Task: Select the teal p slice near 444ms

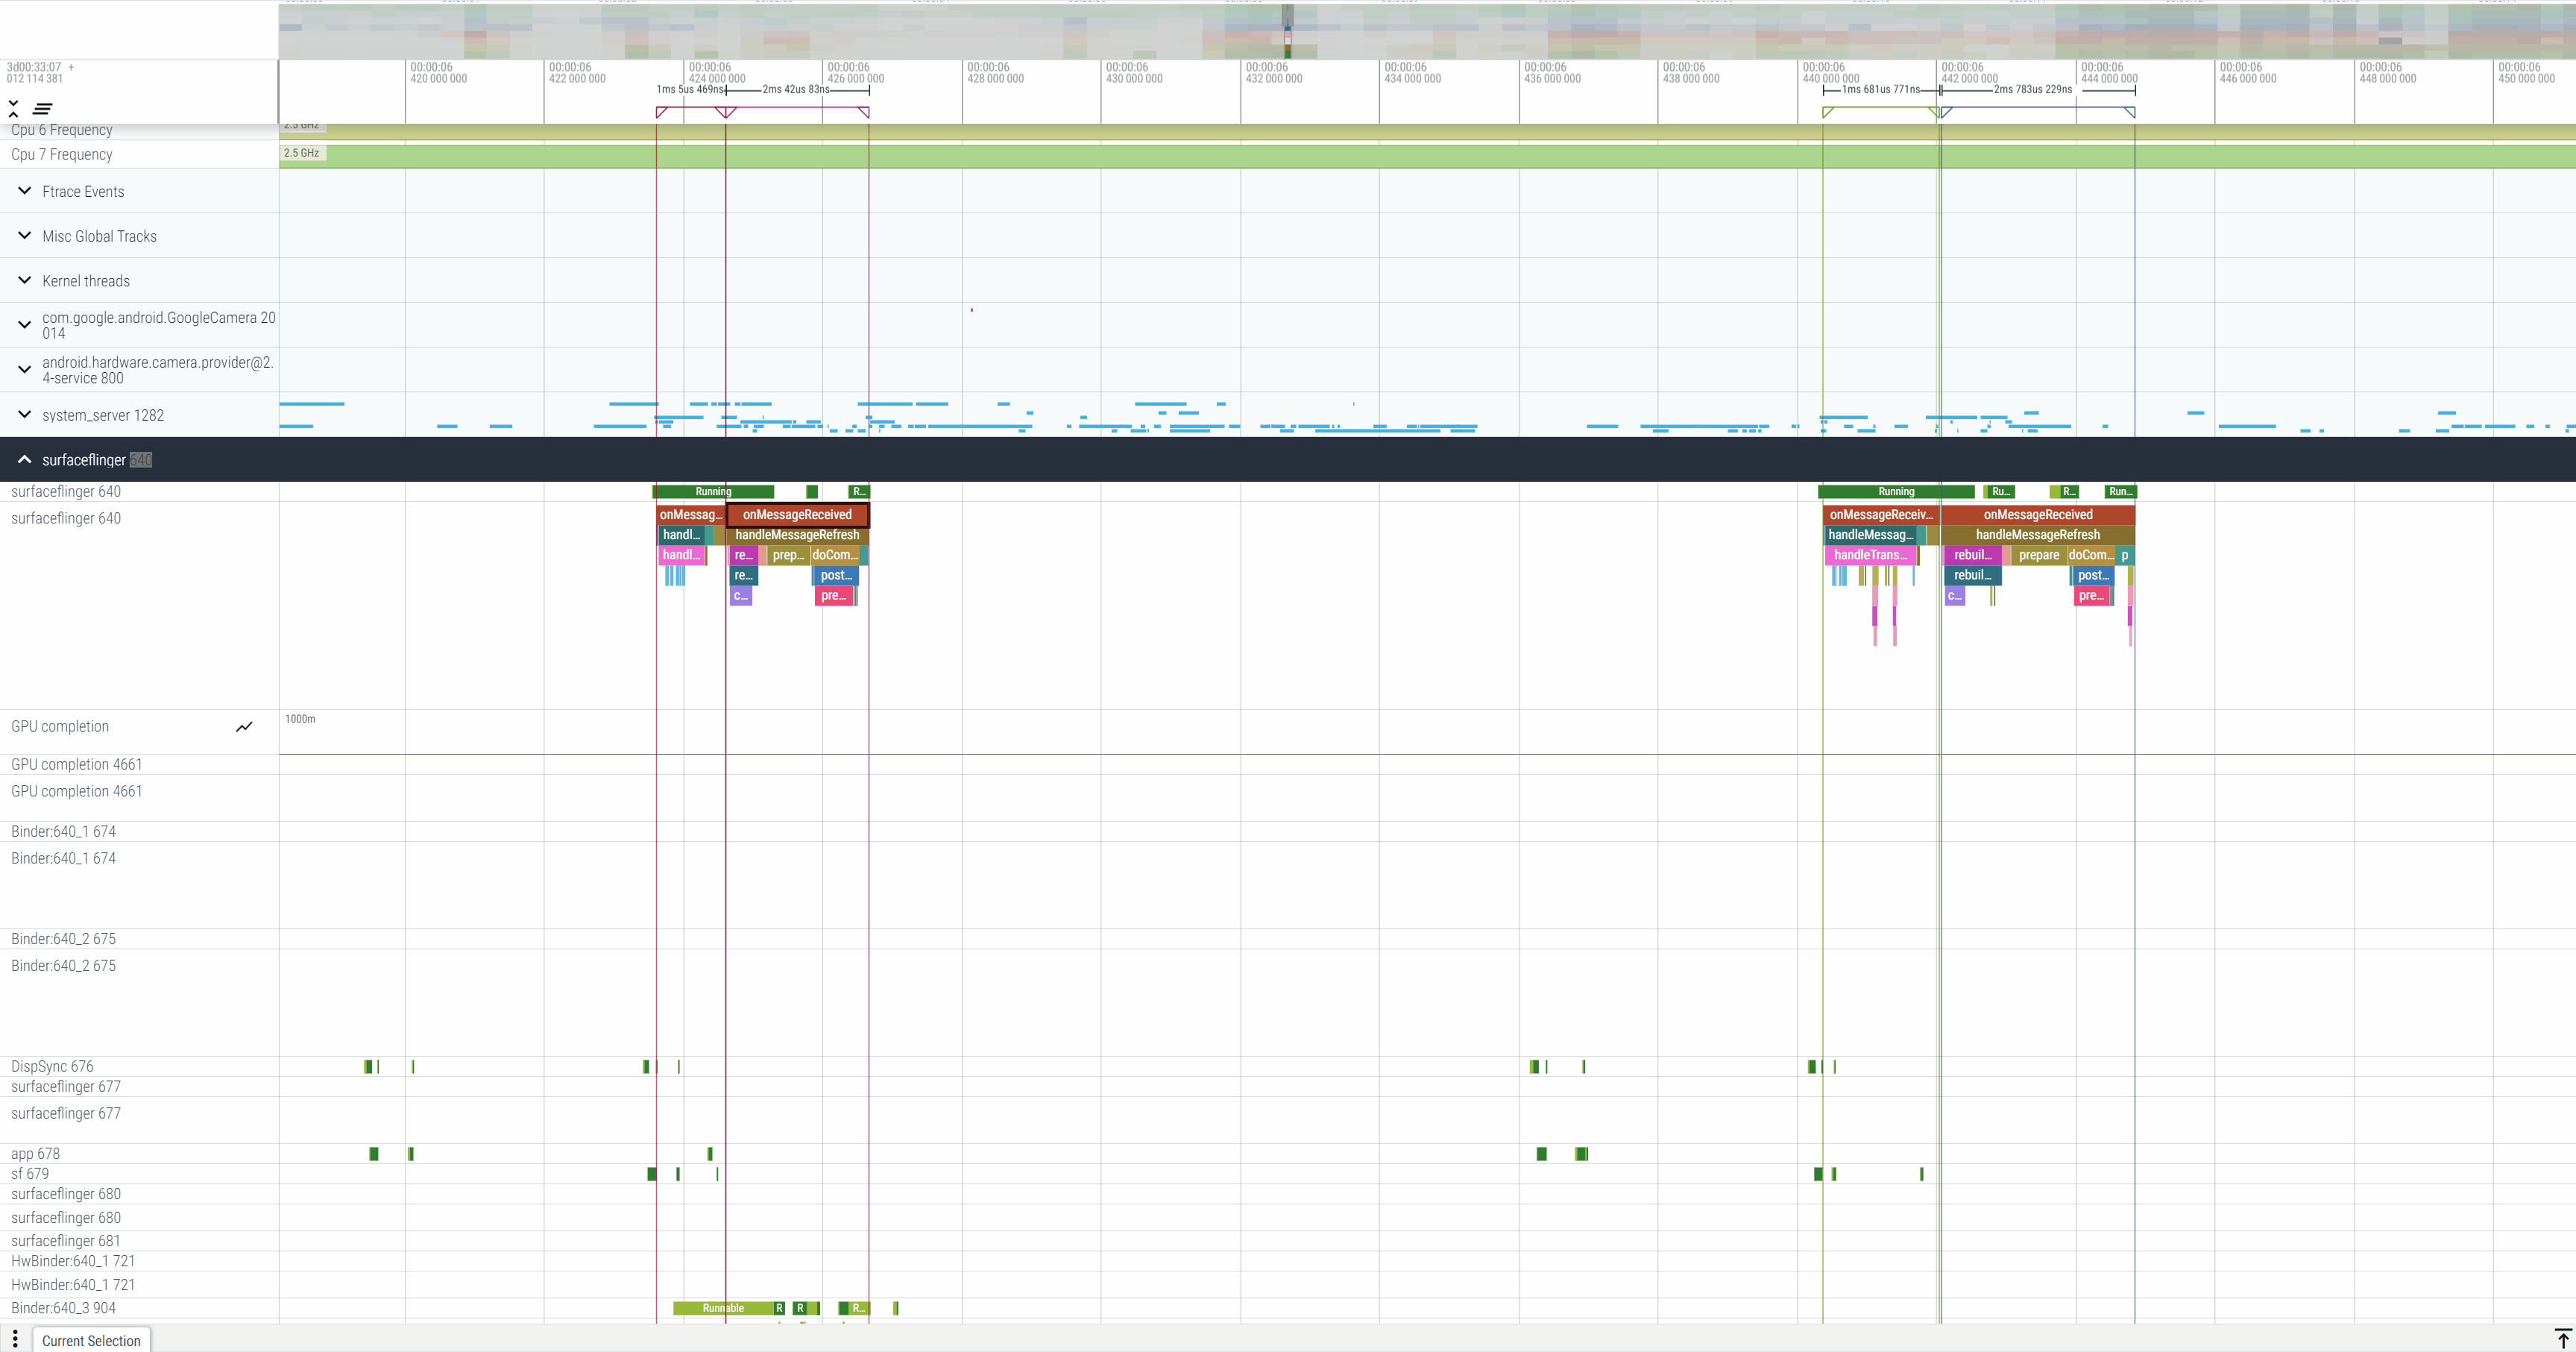Action: point(2125,555)
